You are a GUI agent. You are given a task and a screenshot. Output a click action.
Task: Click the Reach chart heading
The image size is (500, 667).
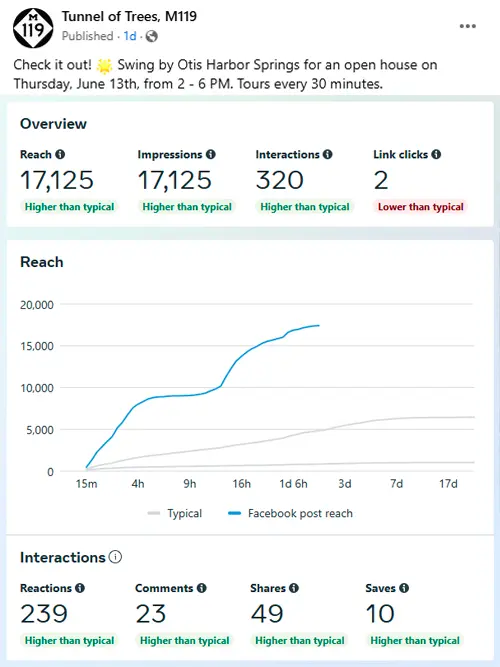(42, 262)
